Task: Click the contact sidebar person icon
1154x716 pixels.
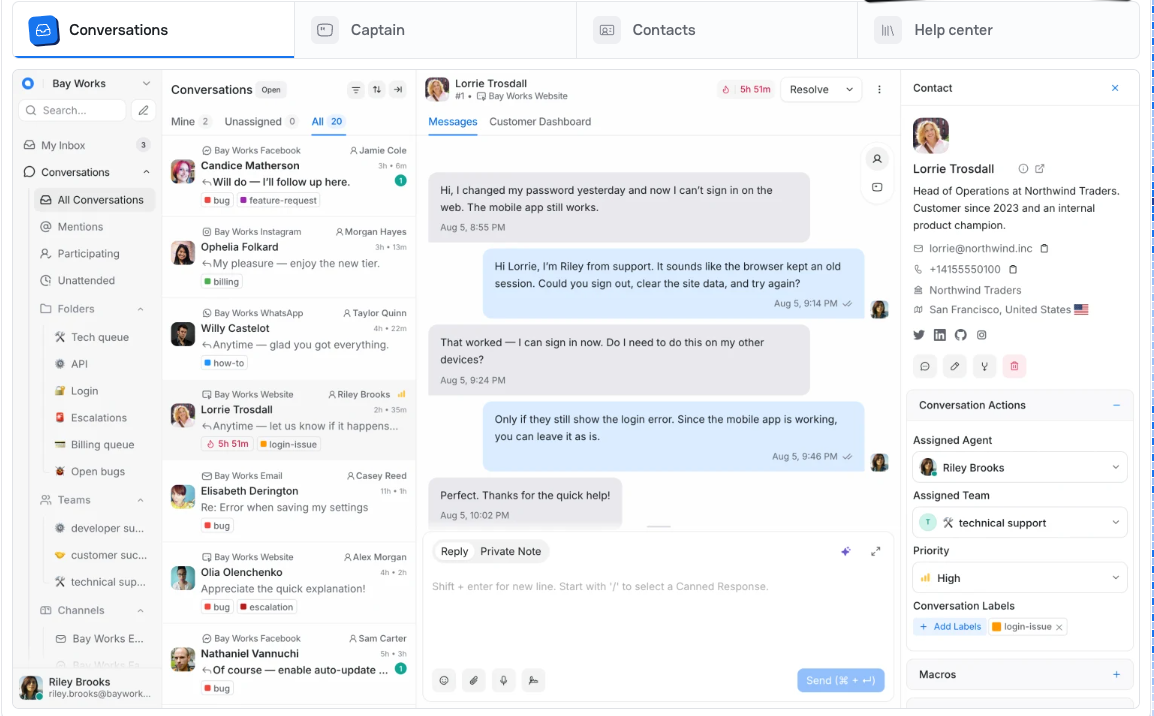Action: click(x=877, y=159)
